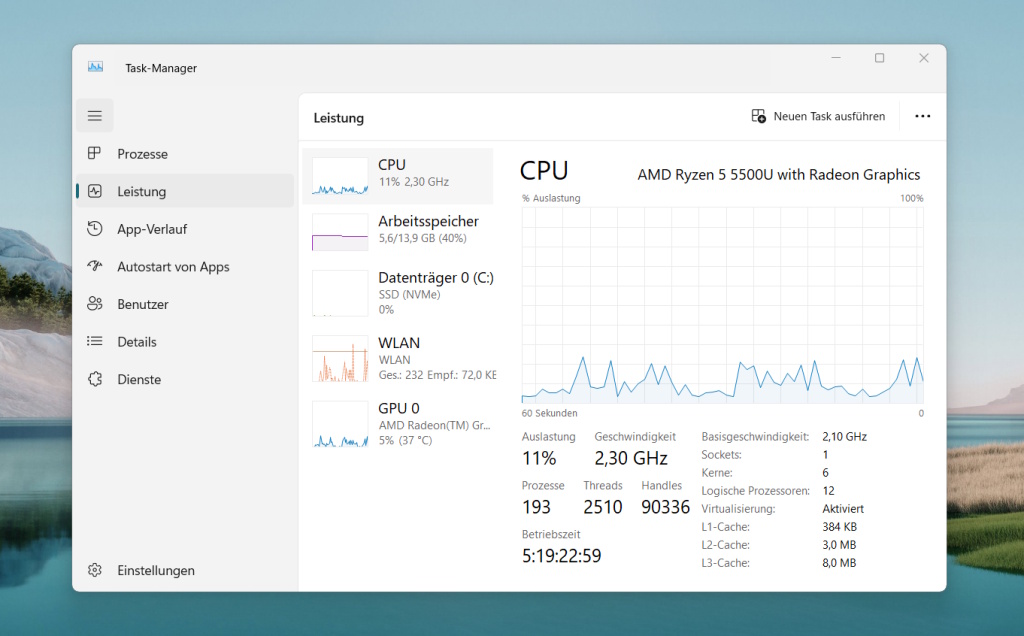Click the Prozesse grid icon
This screenshot has height=636, width=1024.
[x=95, y=154]
